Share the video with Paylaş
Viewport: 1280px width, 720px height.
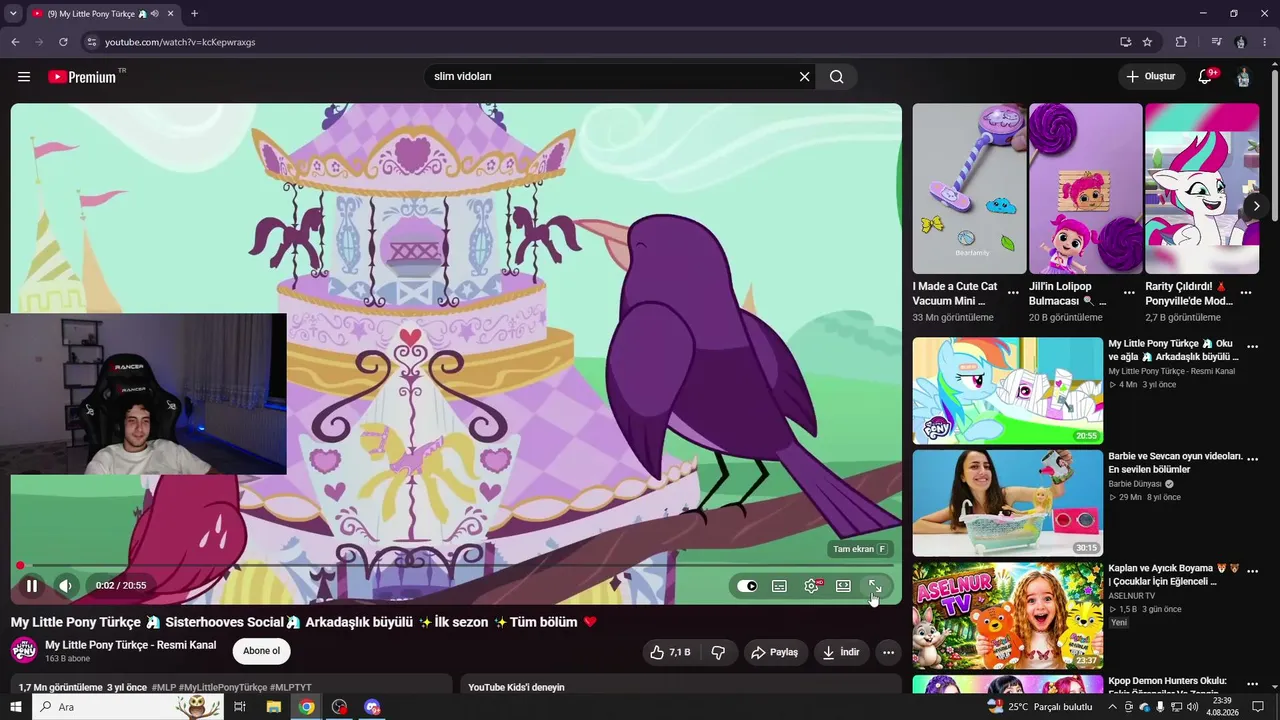776,652
